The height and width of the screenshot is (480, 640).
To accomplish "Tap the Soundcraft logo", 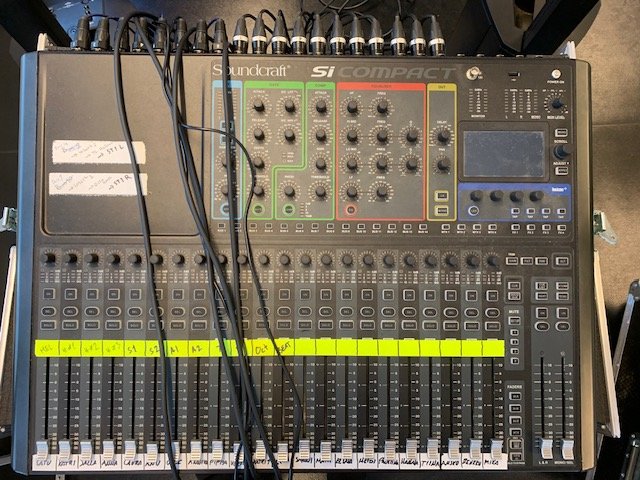I will [251, 71].
